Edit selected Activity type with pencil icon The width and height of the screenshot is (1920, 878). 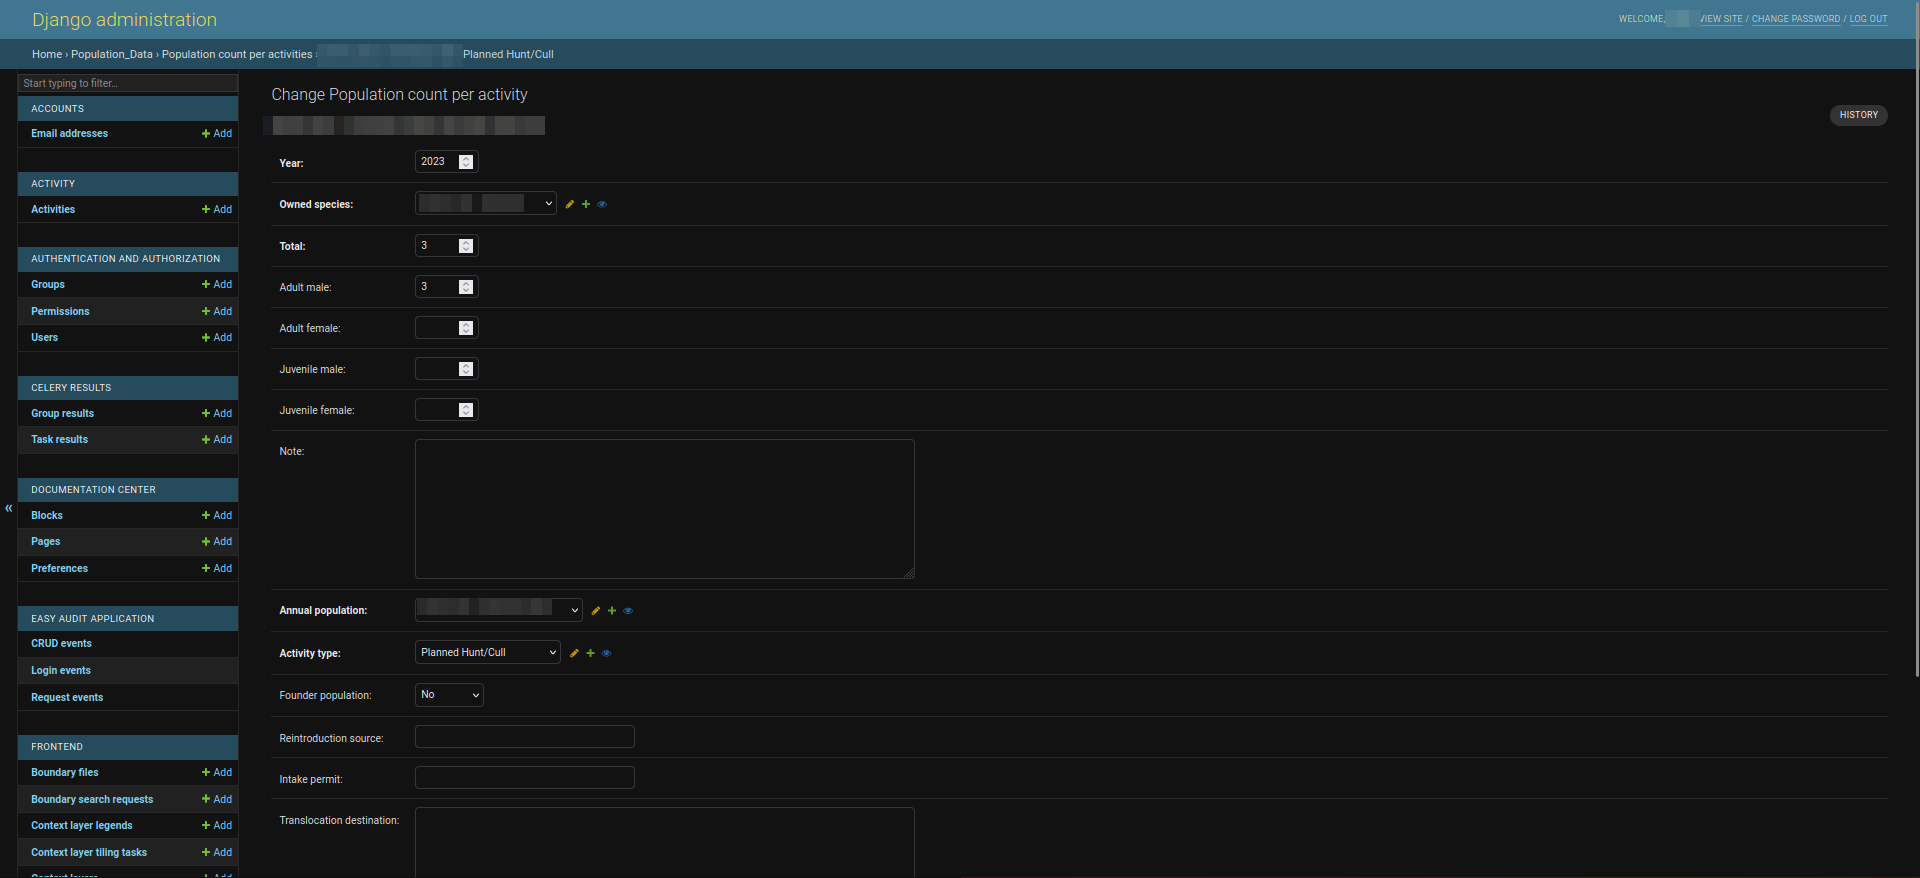pyautogui.click(x=574, y=653)
